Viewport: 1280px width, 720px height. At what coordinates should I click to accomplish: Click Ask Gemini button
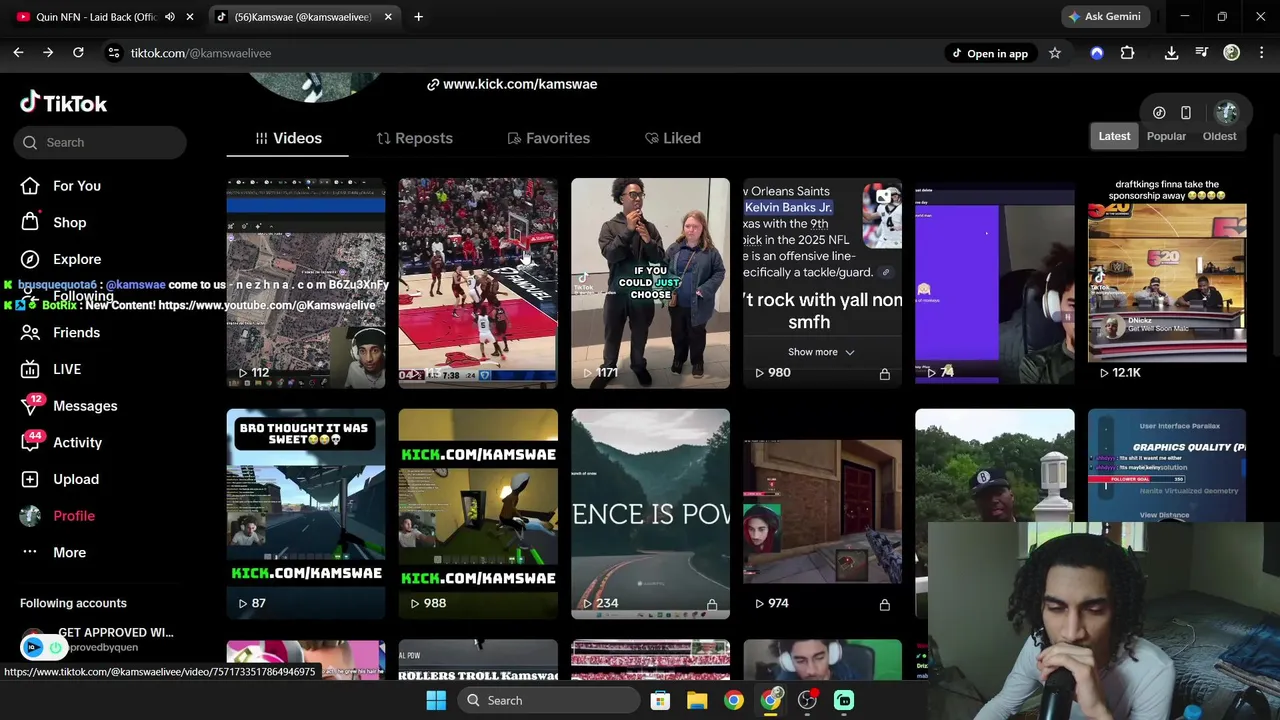[1104, 17]
